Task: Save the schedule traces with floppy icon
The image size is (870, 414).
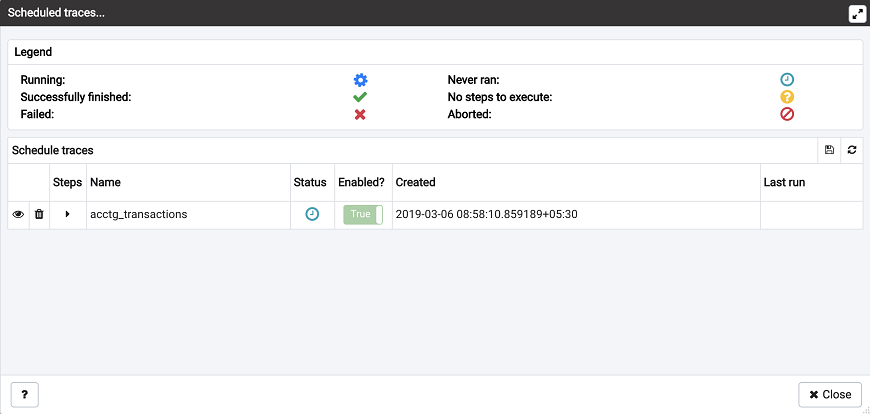Action: click(829, 150)
